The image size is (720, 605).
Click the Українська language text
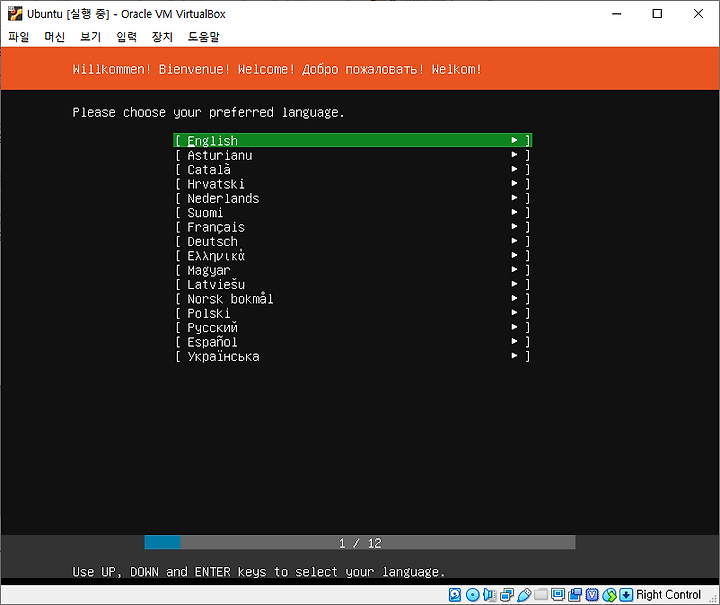[x=223, y=357]
